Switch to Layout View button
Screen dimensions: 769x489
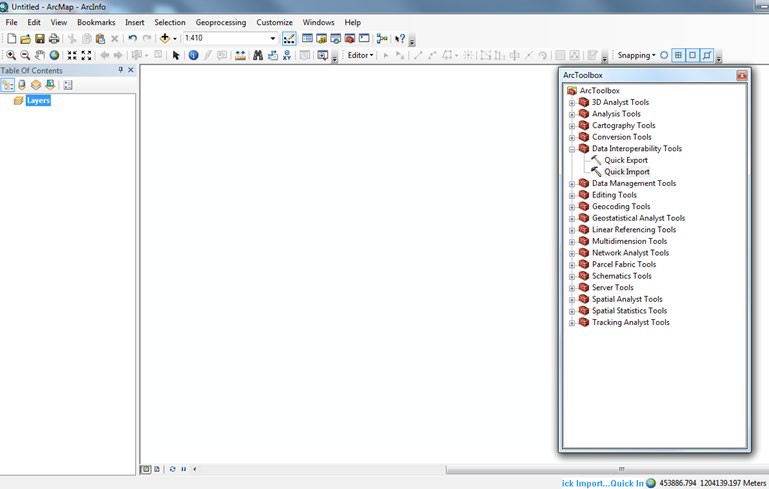[157, 469]
